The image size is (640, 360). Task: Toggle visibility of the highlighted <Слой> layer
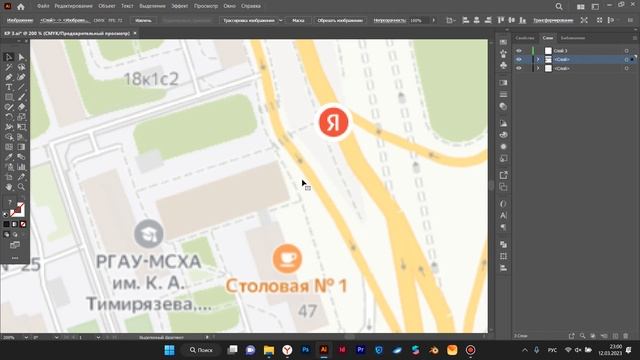point(519,60)
